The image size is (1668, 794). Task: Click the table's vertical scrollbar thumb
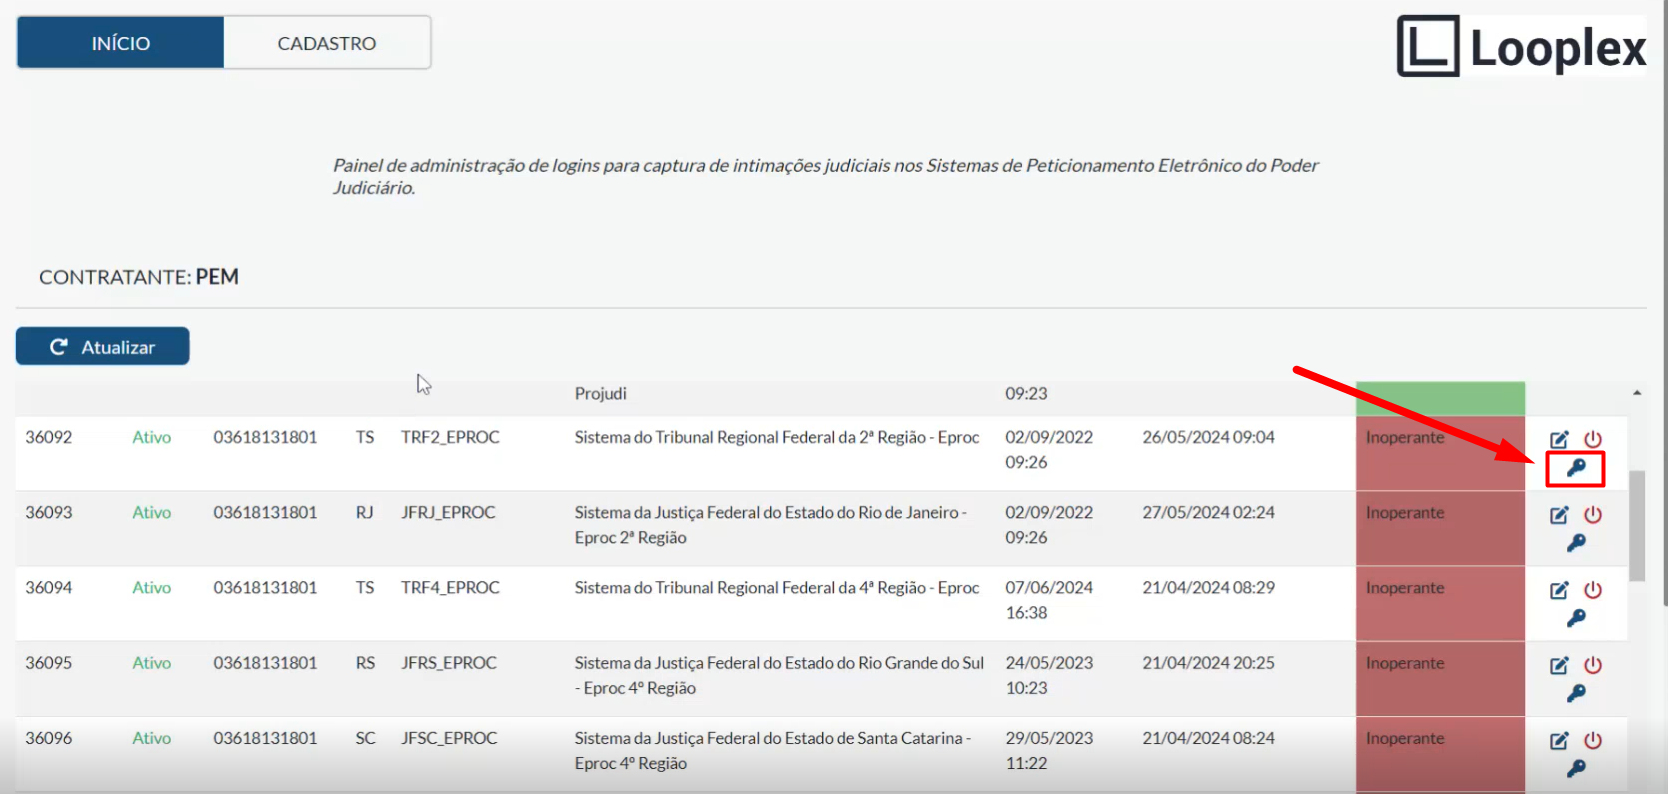click(1637, 526)
